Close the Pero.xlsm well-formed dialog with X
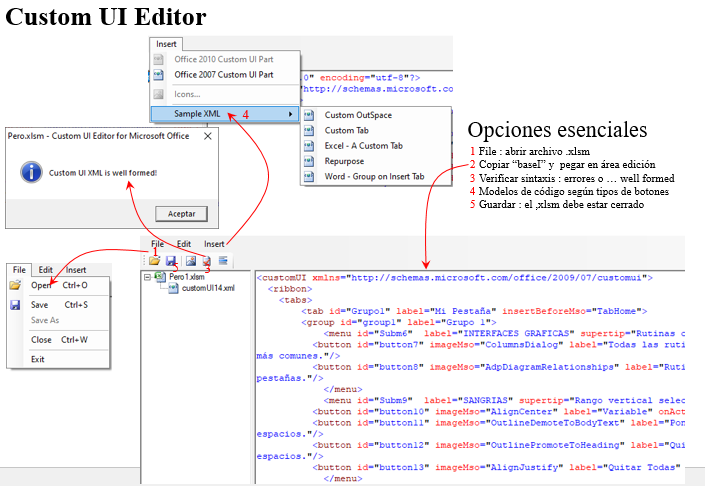 (x=208, y=136)
